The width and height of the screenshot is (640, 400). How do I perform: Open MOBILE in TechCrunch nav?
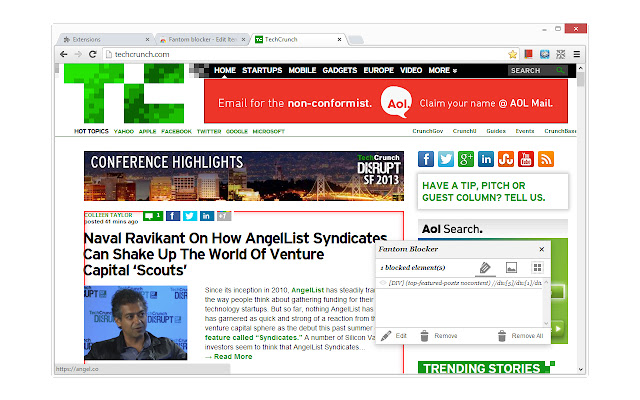[302, 70]
